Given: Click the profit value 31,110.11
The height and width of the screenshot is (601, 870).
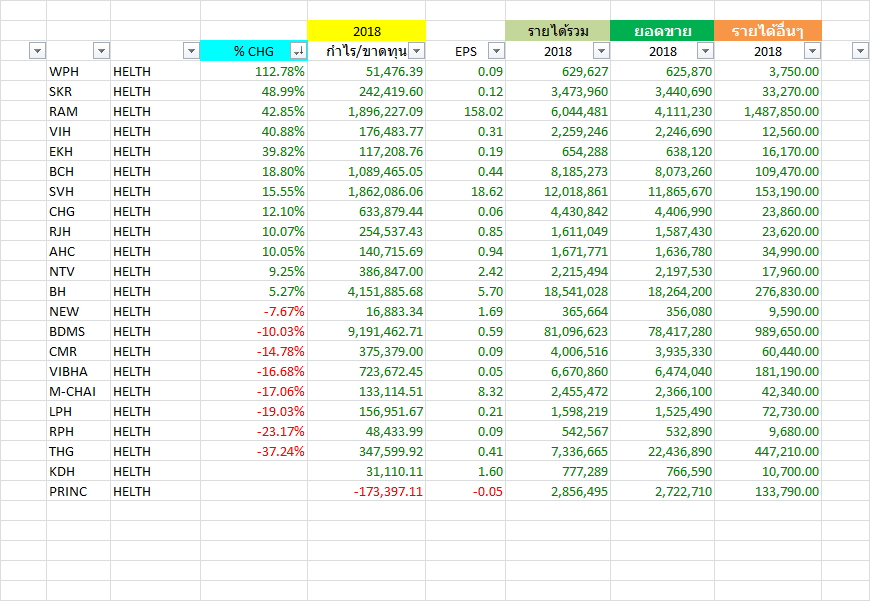Looking at the screenshot, I should click(x=394, y=471).
